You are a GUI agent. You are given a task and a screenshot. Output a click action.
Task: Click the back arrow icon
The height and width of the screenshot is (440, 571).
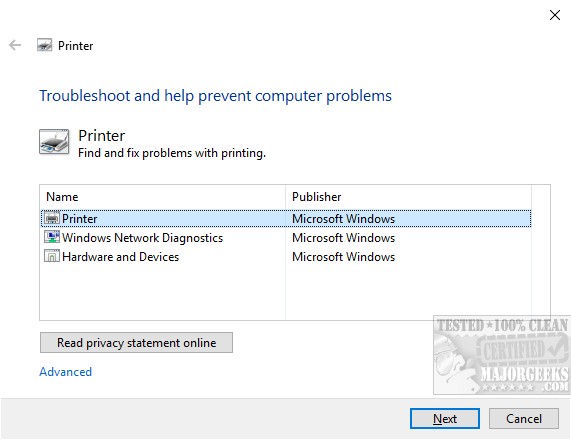coord(15,46)
